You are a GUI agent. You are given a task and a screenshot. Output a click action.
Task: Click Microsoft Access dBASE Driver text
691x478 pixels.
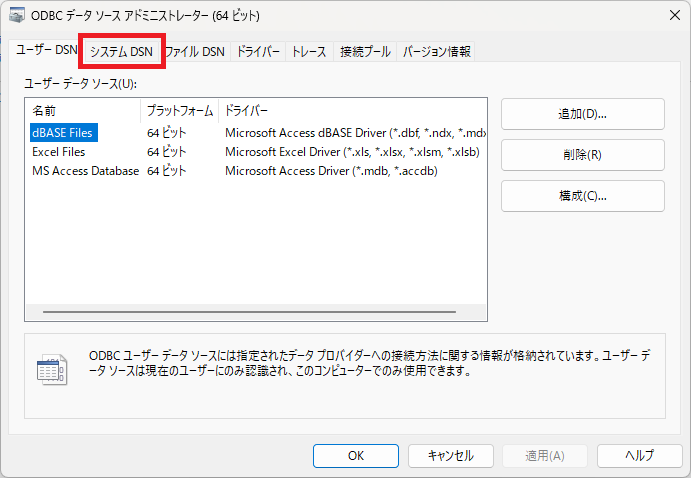[x=355, y=133]
